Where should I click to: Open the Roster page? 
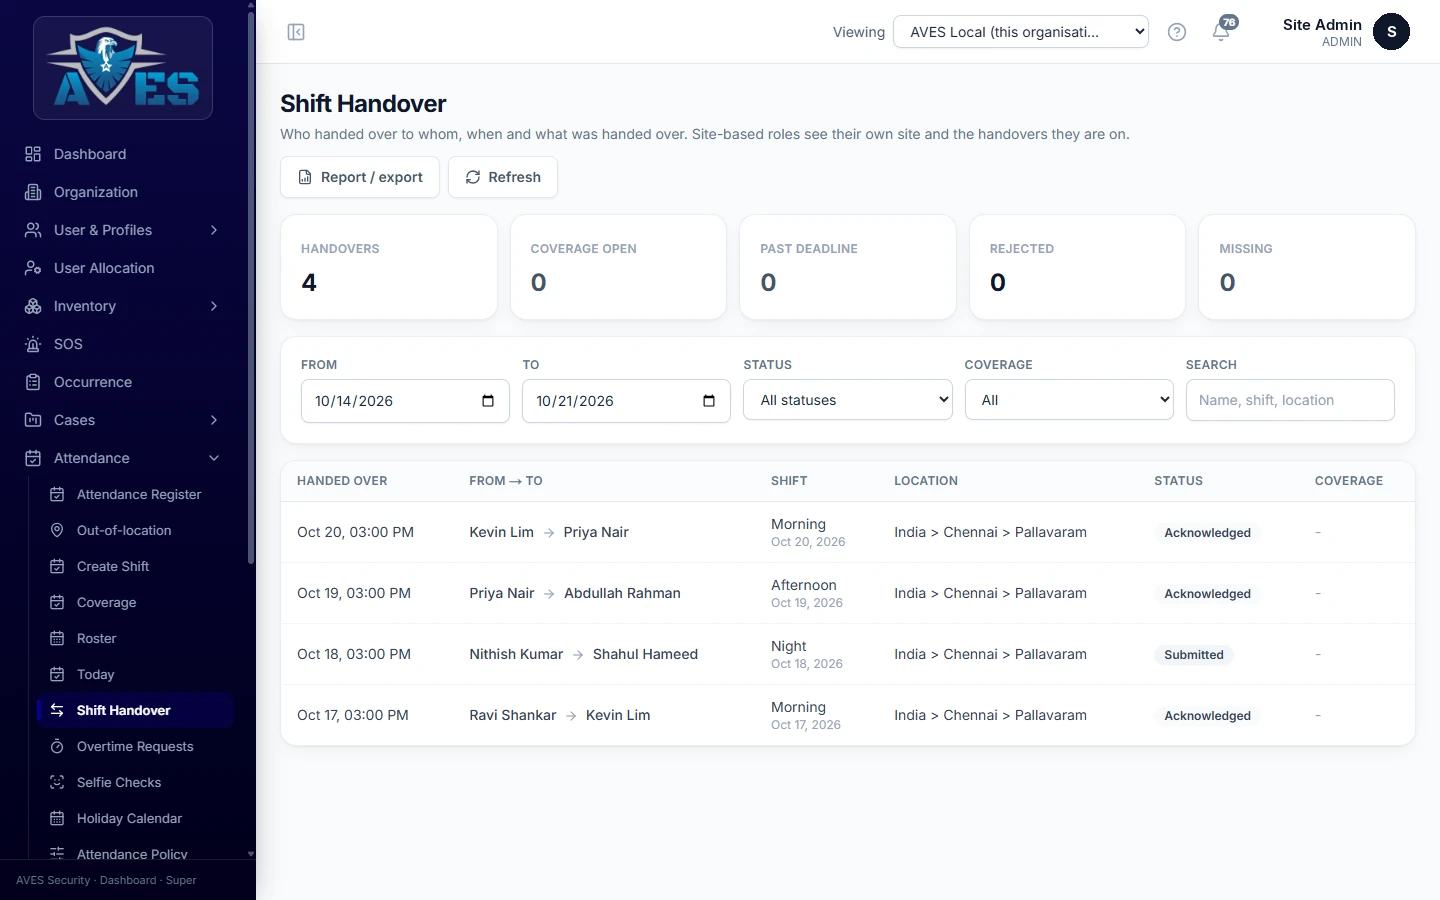click(x=135, y=638)
